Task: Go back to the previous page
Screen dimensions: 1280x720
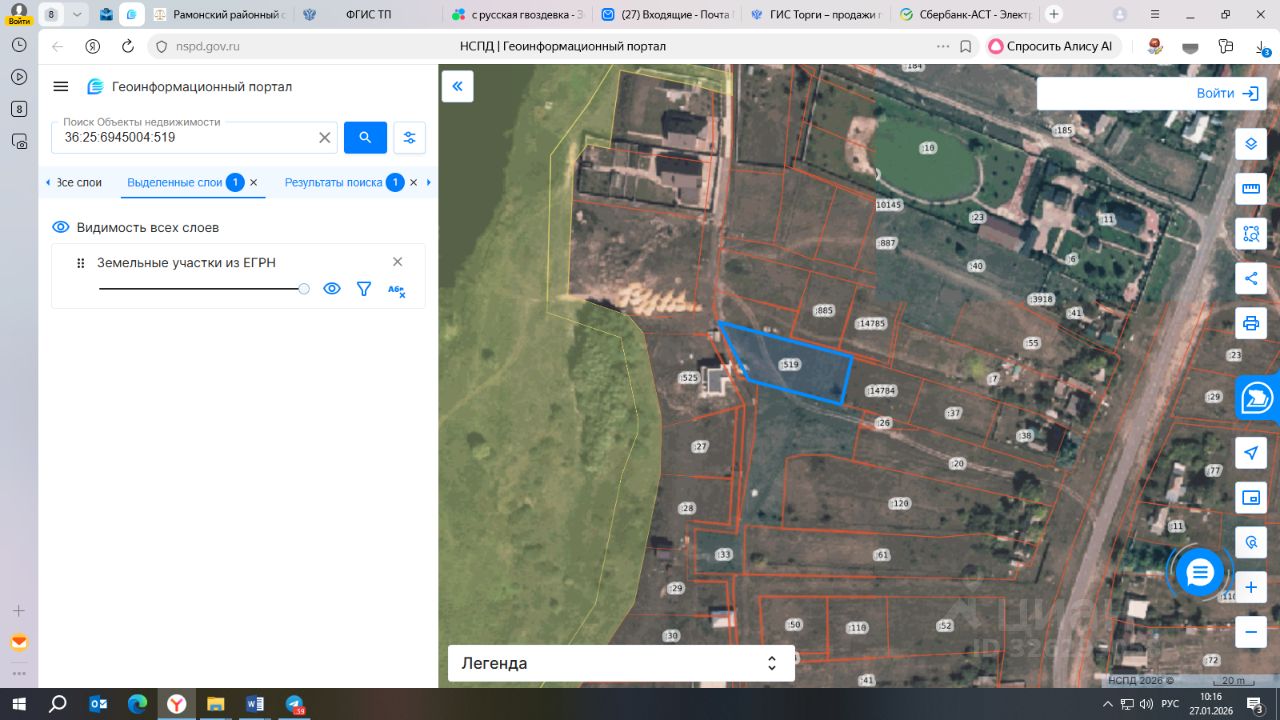Action: click(x=57, y=46)
